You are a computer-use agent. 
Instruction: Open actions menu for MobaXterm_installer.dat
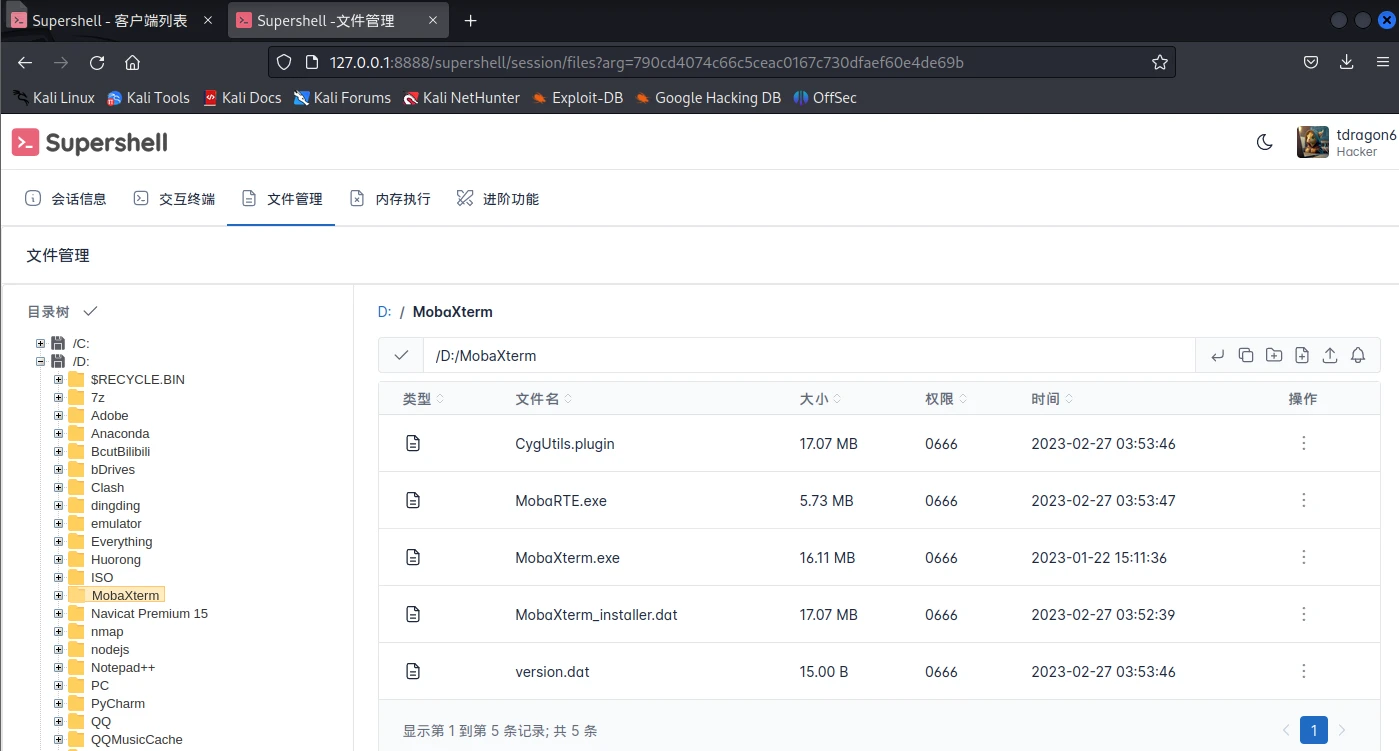pos(1303,614)
